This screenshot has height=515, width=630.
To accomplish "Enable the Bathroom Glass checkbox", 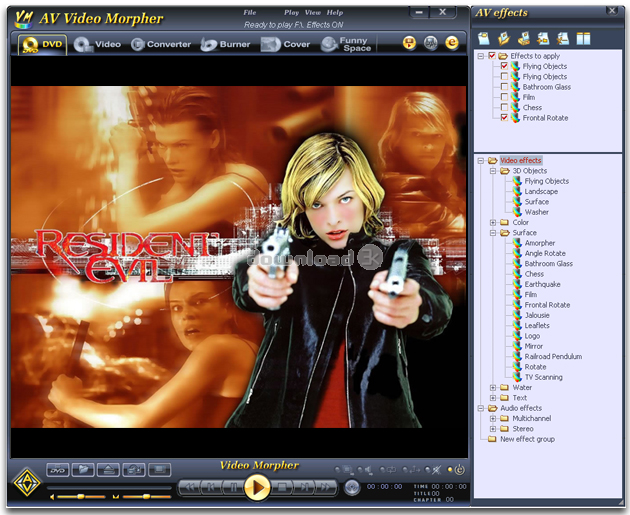I will click(x=504, y=87).
